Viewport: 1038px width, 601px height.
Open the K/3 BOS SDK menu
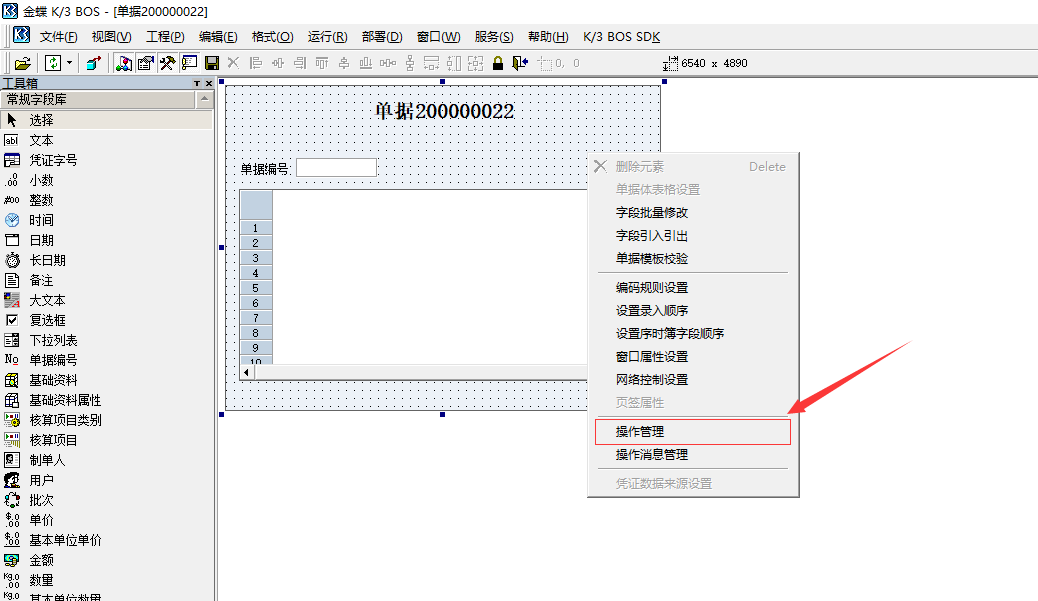(622, 36)
